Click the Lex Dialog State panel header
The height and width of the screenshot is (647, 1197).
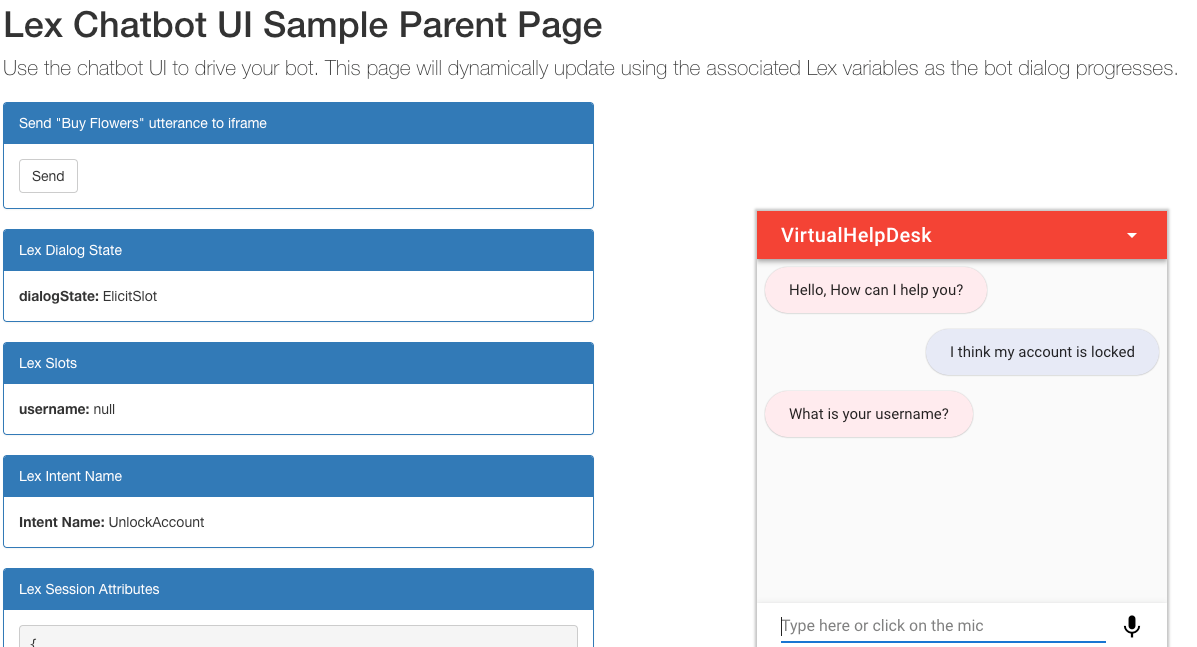pos(298,250)
